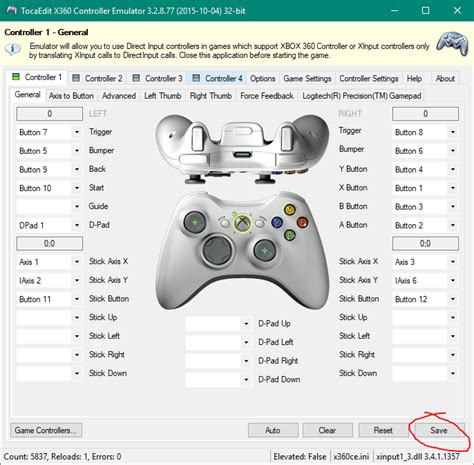Click the left thumbstick on the controller image
Image resolution: width=474 pixels, height=465 pixels.
(195, 222)
